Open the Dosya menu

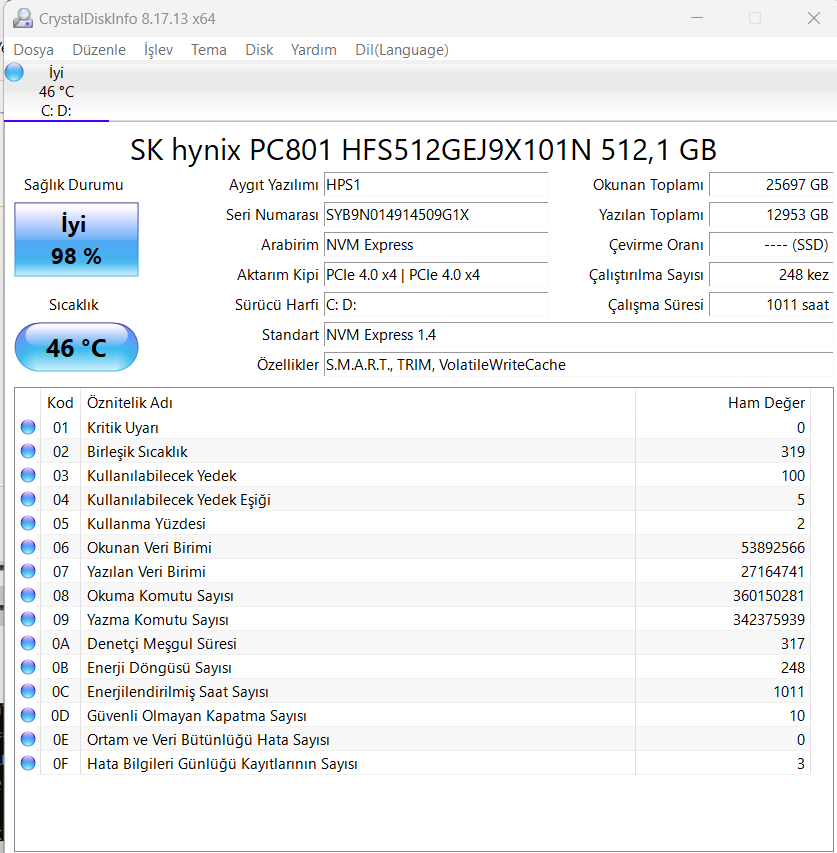tap(33, 50)
